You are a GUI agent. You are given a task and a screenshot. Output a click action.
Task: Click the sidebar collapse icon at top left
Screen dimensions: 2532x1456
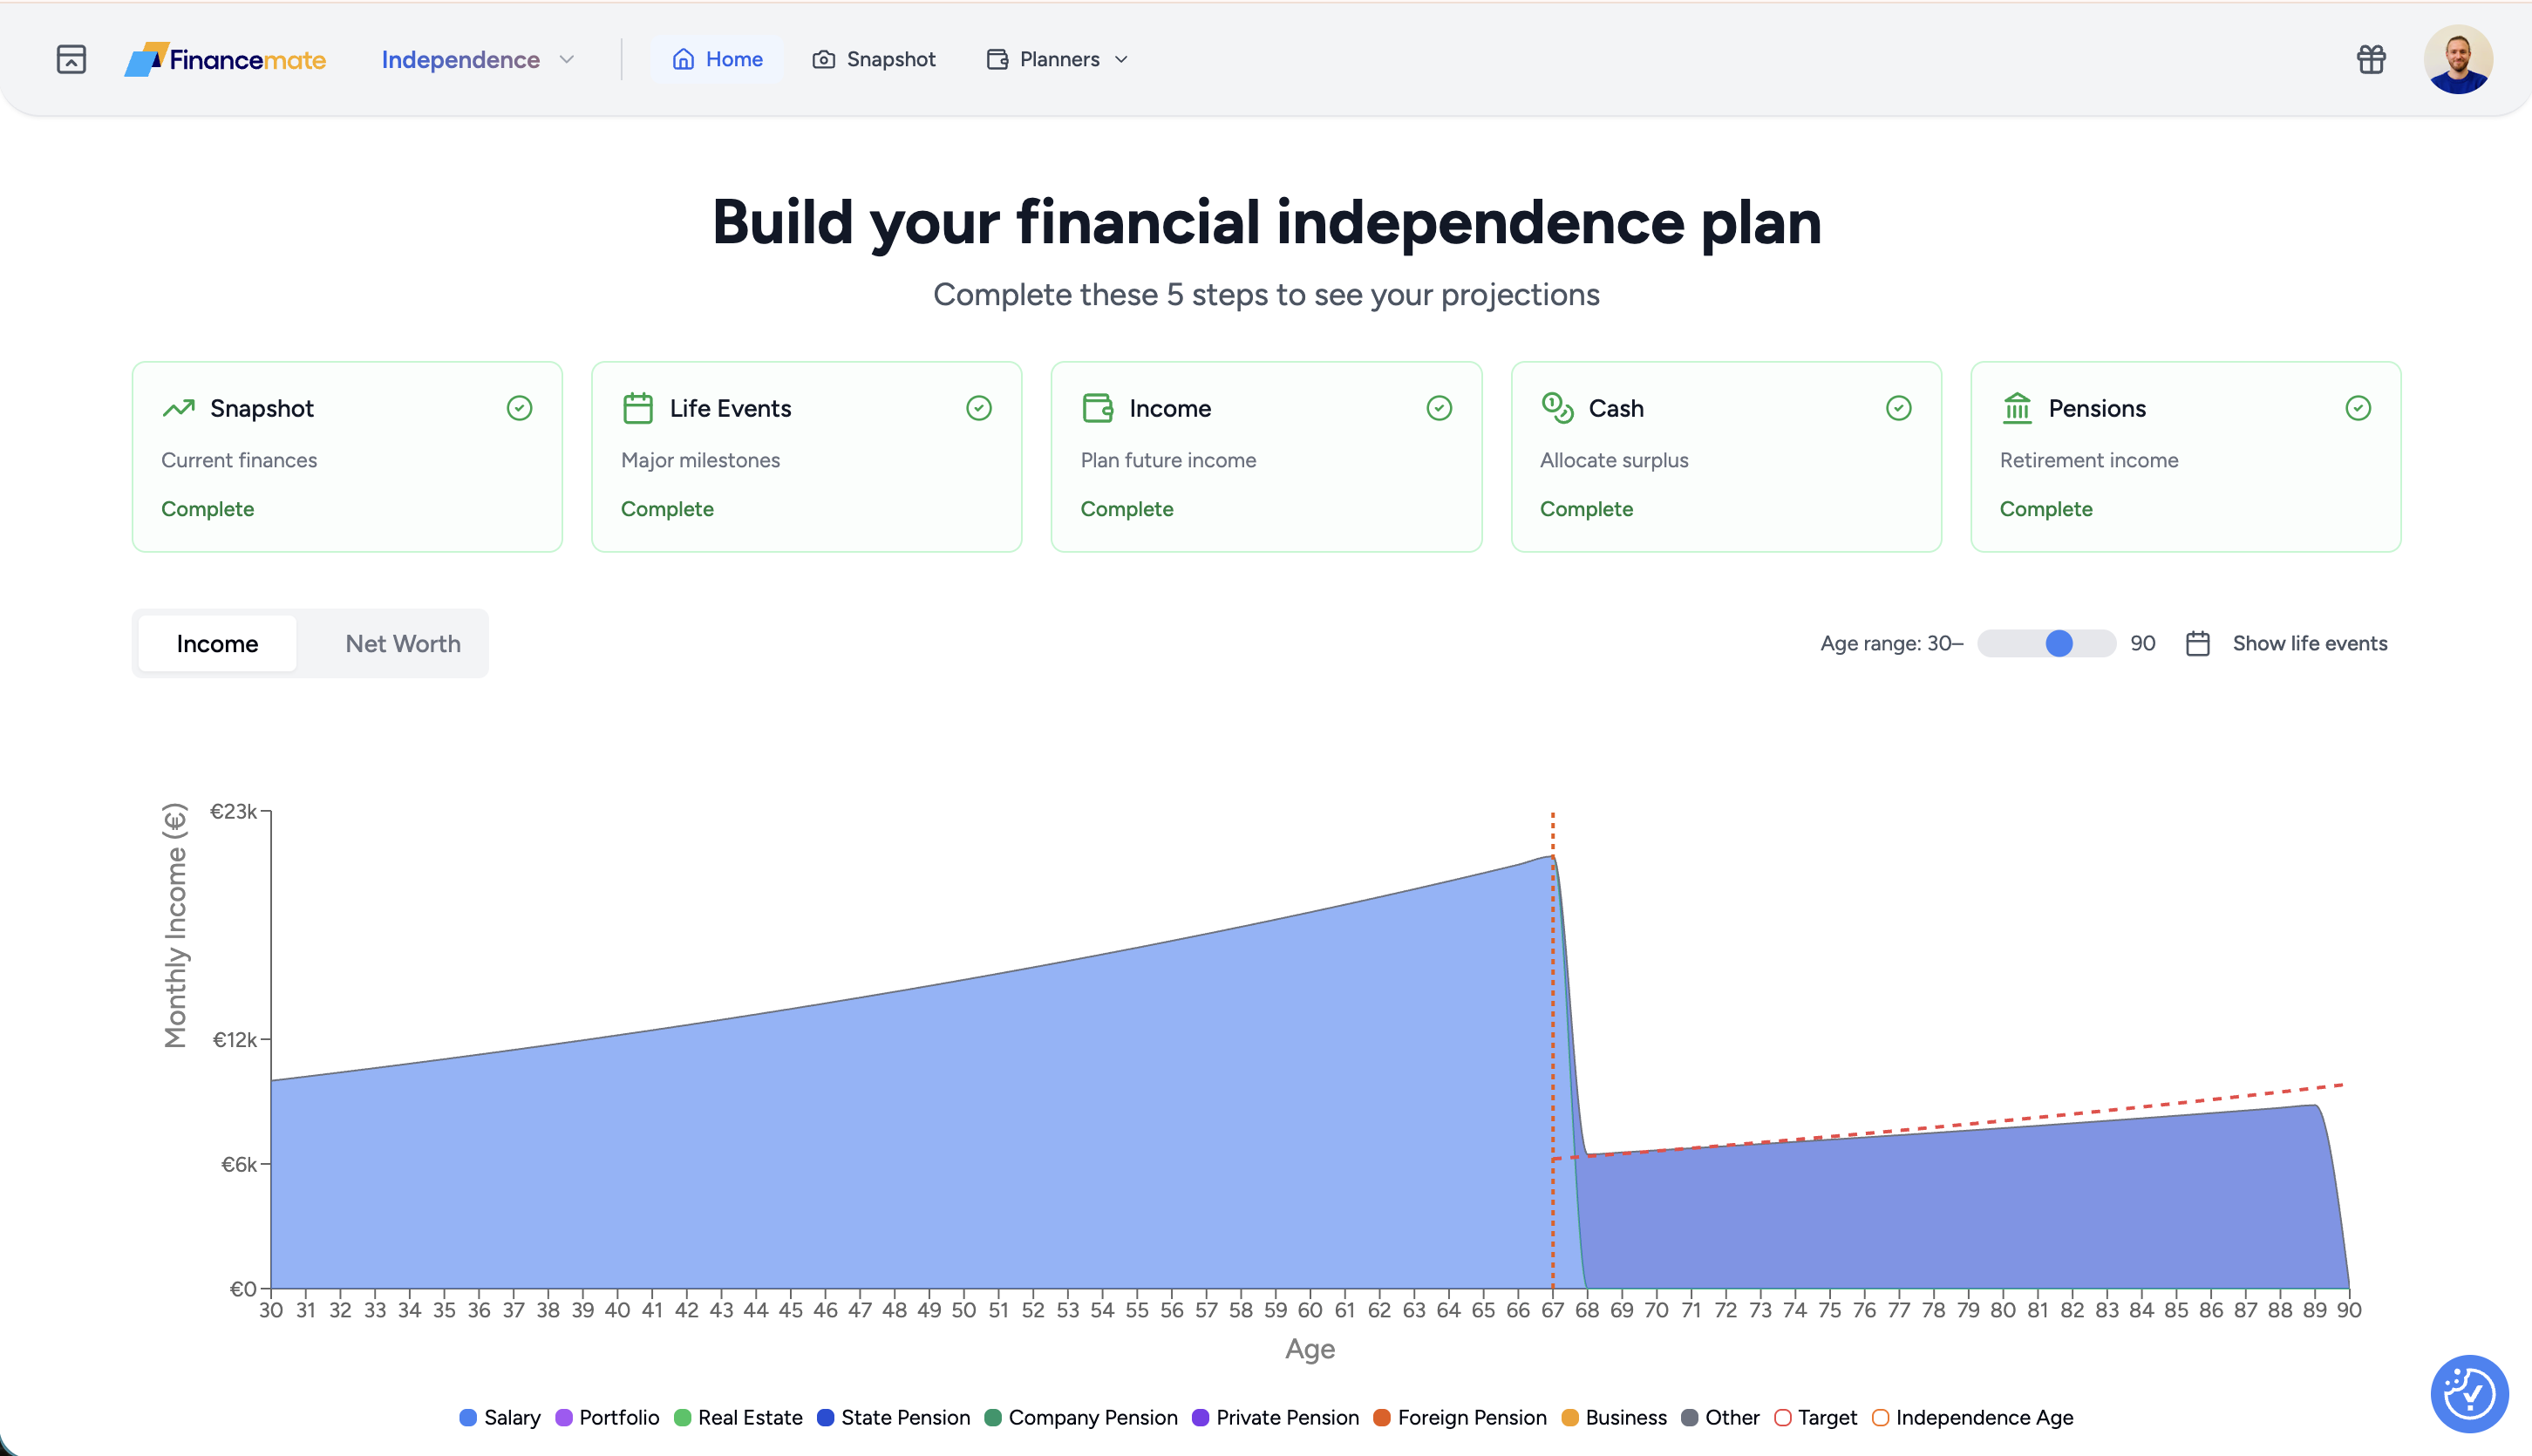point(71,60)
